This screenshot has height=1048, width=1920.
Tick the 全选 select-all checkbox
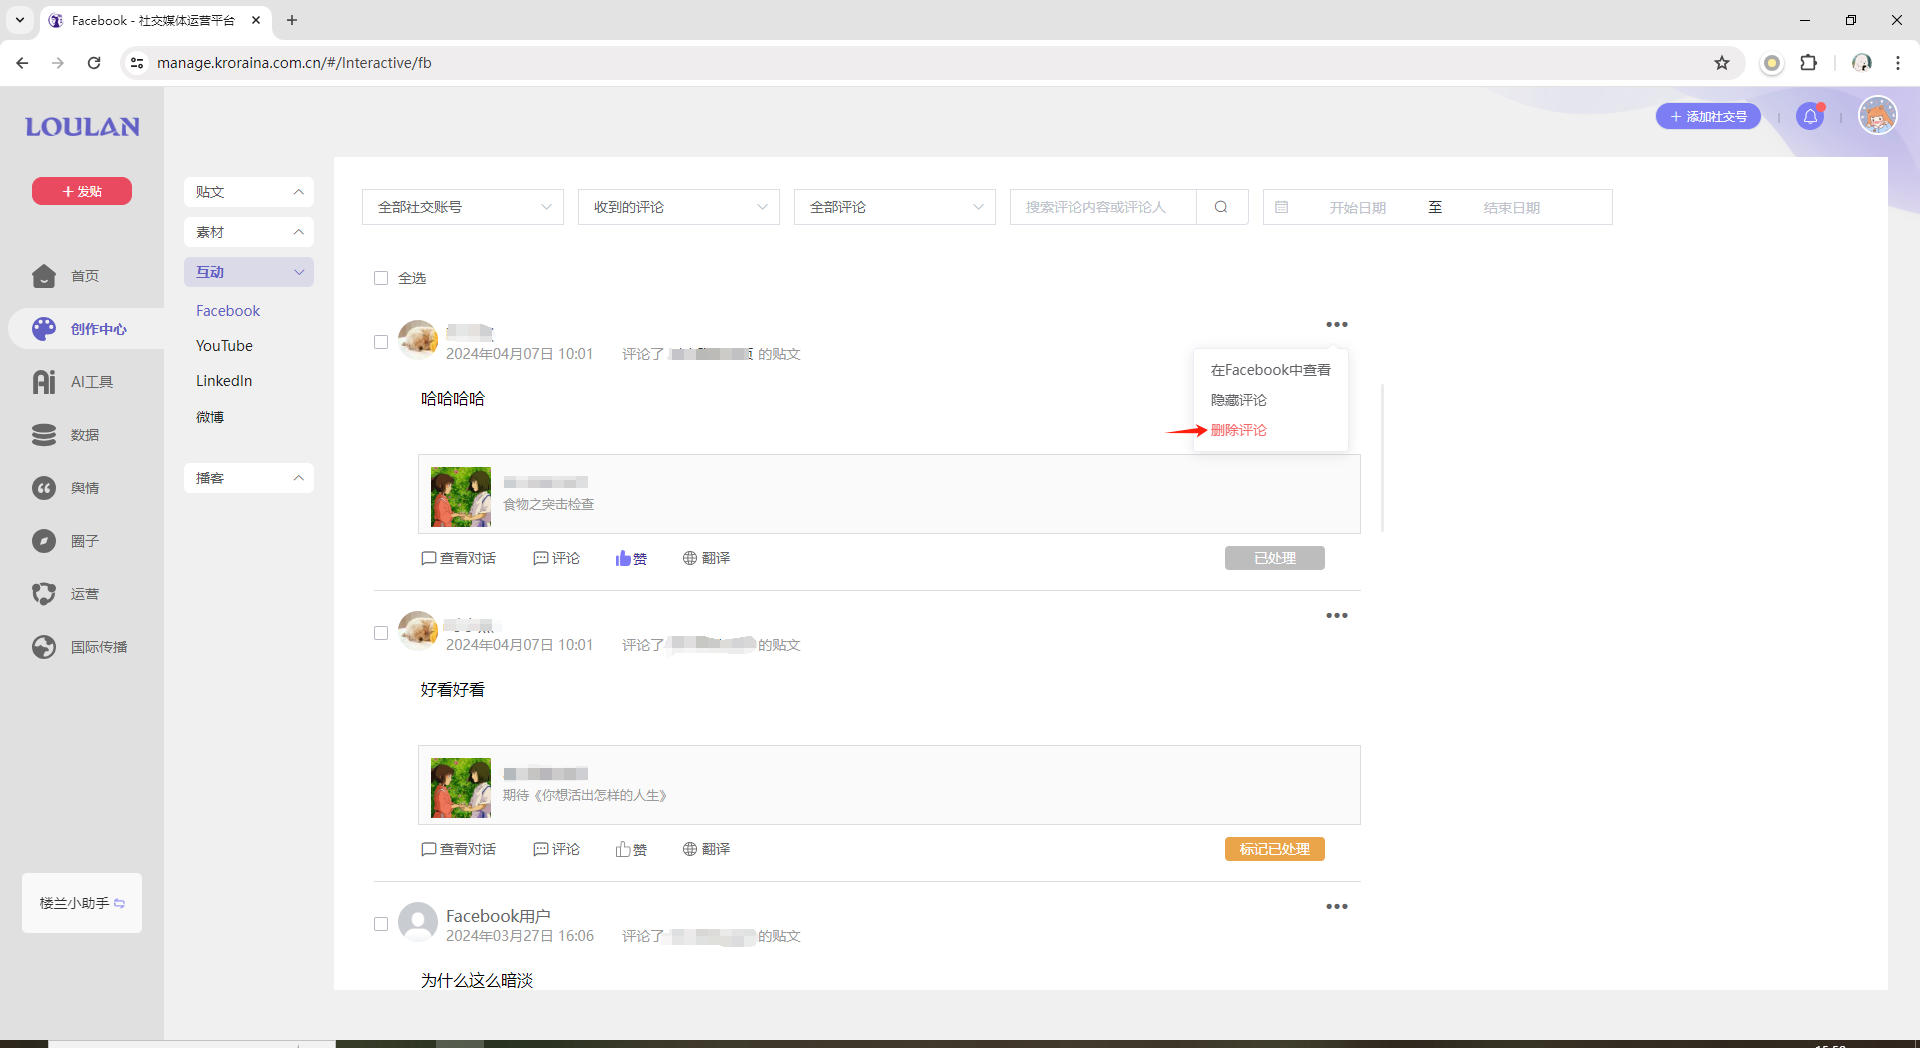(381, 278)
